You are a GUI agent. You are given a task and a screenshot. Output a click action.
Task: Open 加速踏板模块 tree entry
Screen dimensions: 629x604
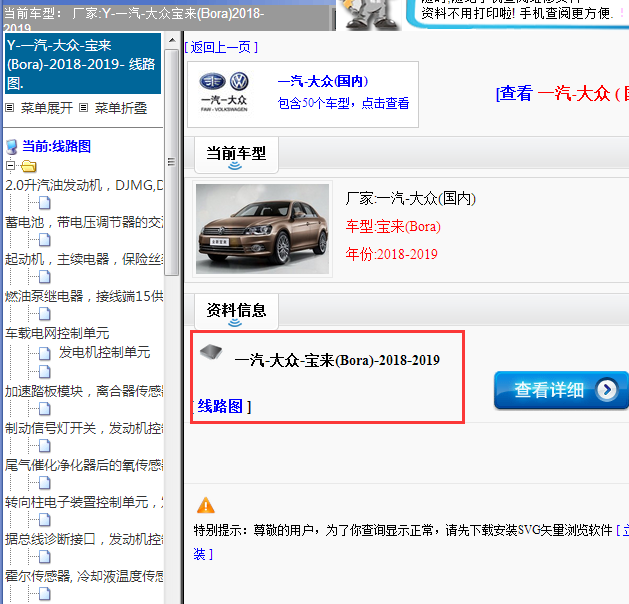click(84, 391)
